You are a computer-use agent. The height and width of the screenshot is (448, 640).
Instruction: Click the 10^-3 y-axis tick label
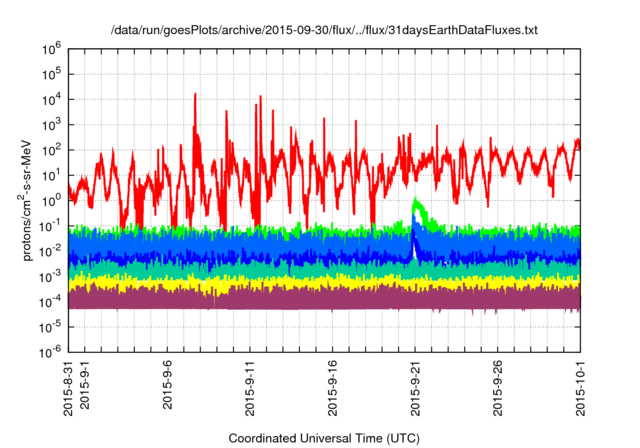click(x=51, y=277)
